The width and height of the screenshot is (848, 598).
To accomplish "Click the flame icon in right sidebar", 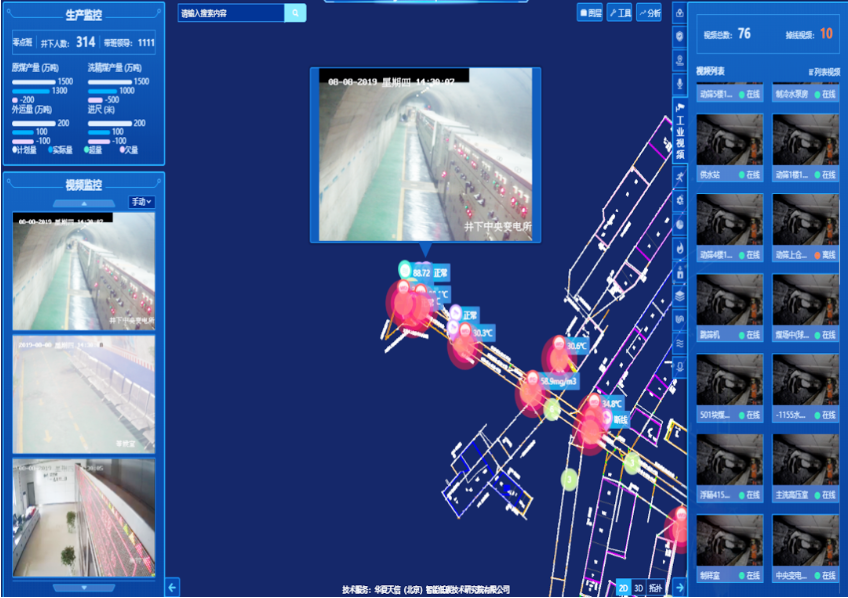I will click(x=680, y=247).
